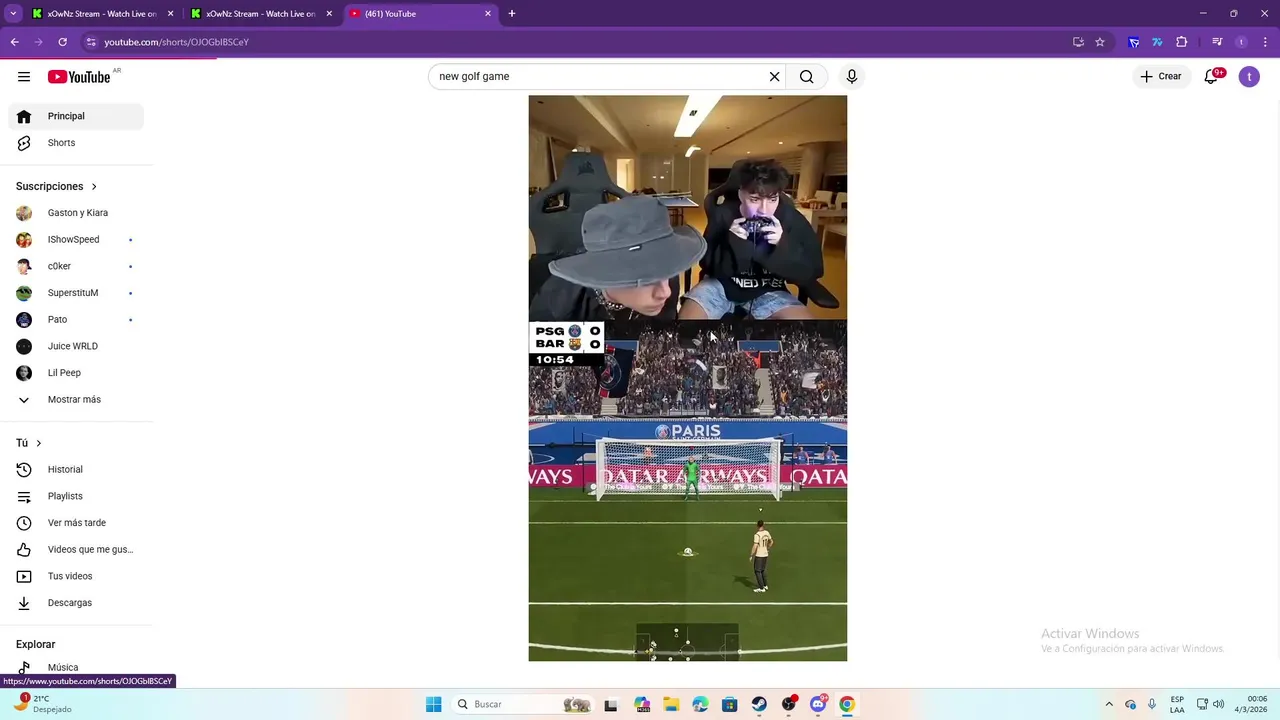Reload the current page
Image resolution: width=1280 pixels, height=720 pixels.
click(x=63, y=42)
